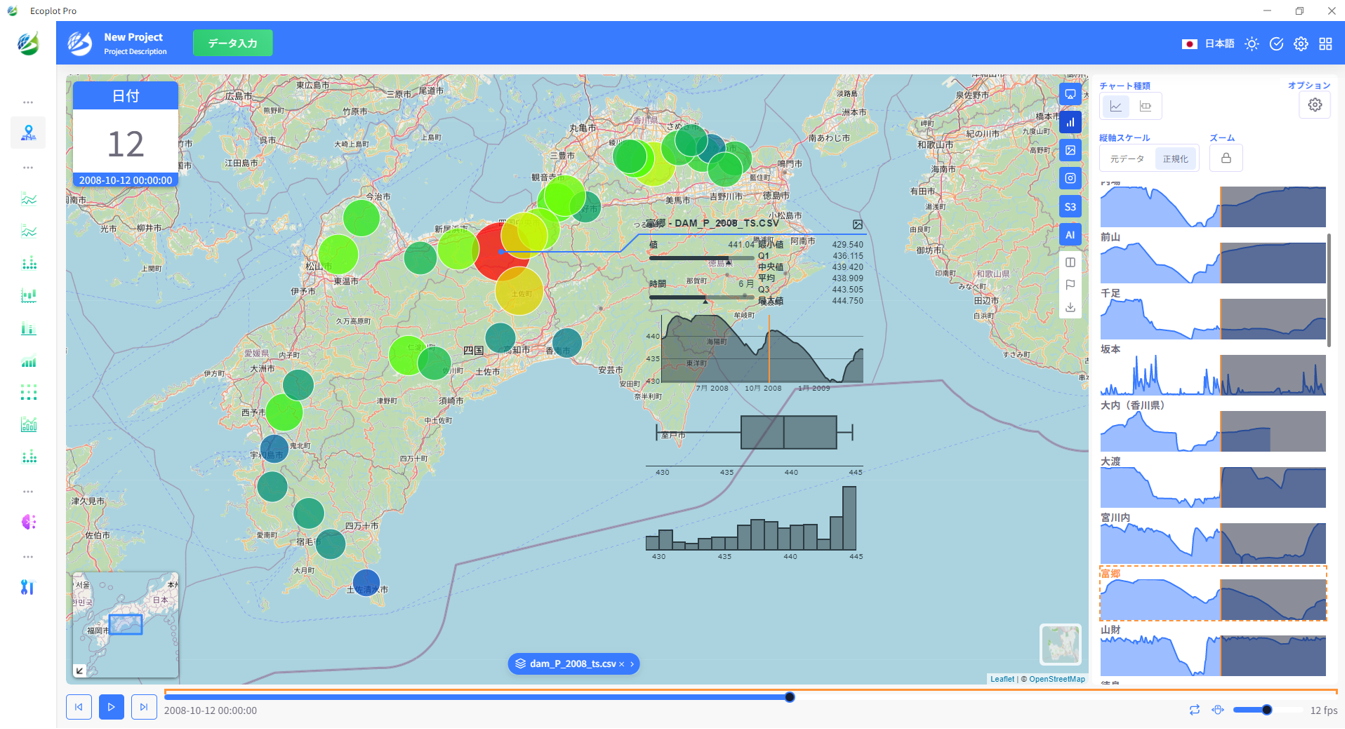Select the framed area-bar chart sidebar icon
Image resolution: width=1345 pixels, height=729 pixels.
click(28, 425)
